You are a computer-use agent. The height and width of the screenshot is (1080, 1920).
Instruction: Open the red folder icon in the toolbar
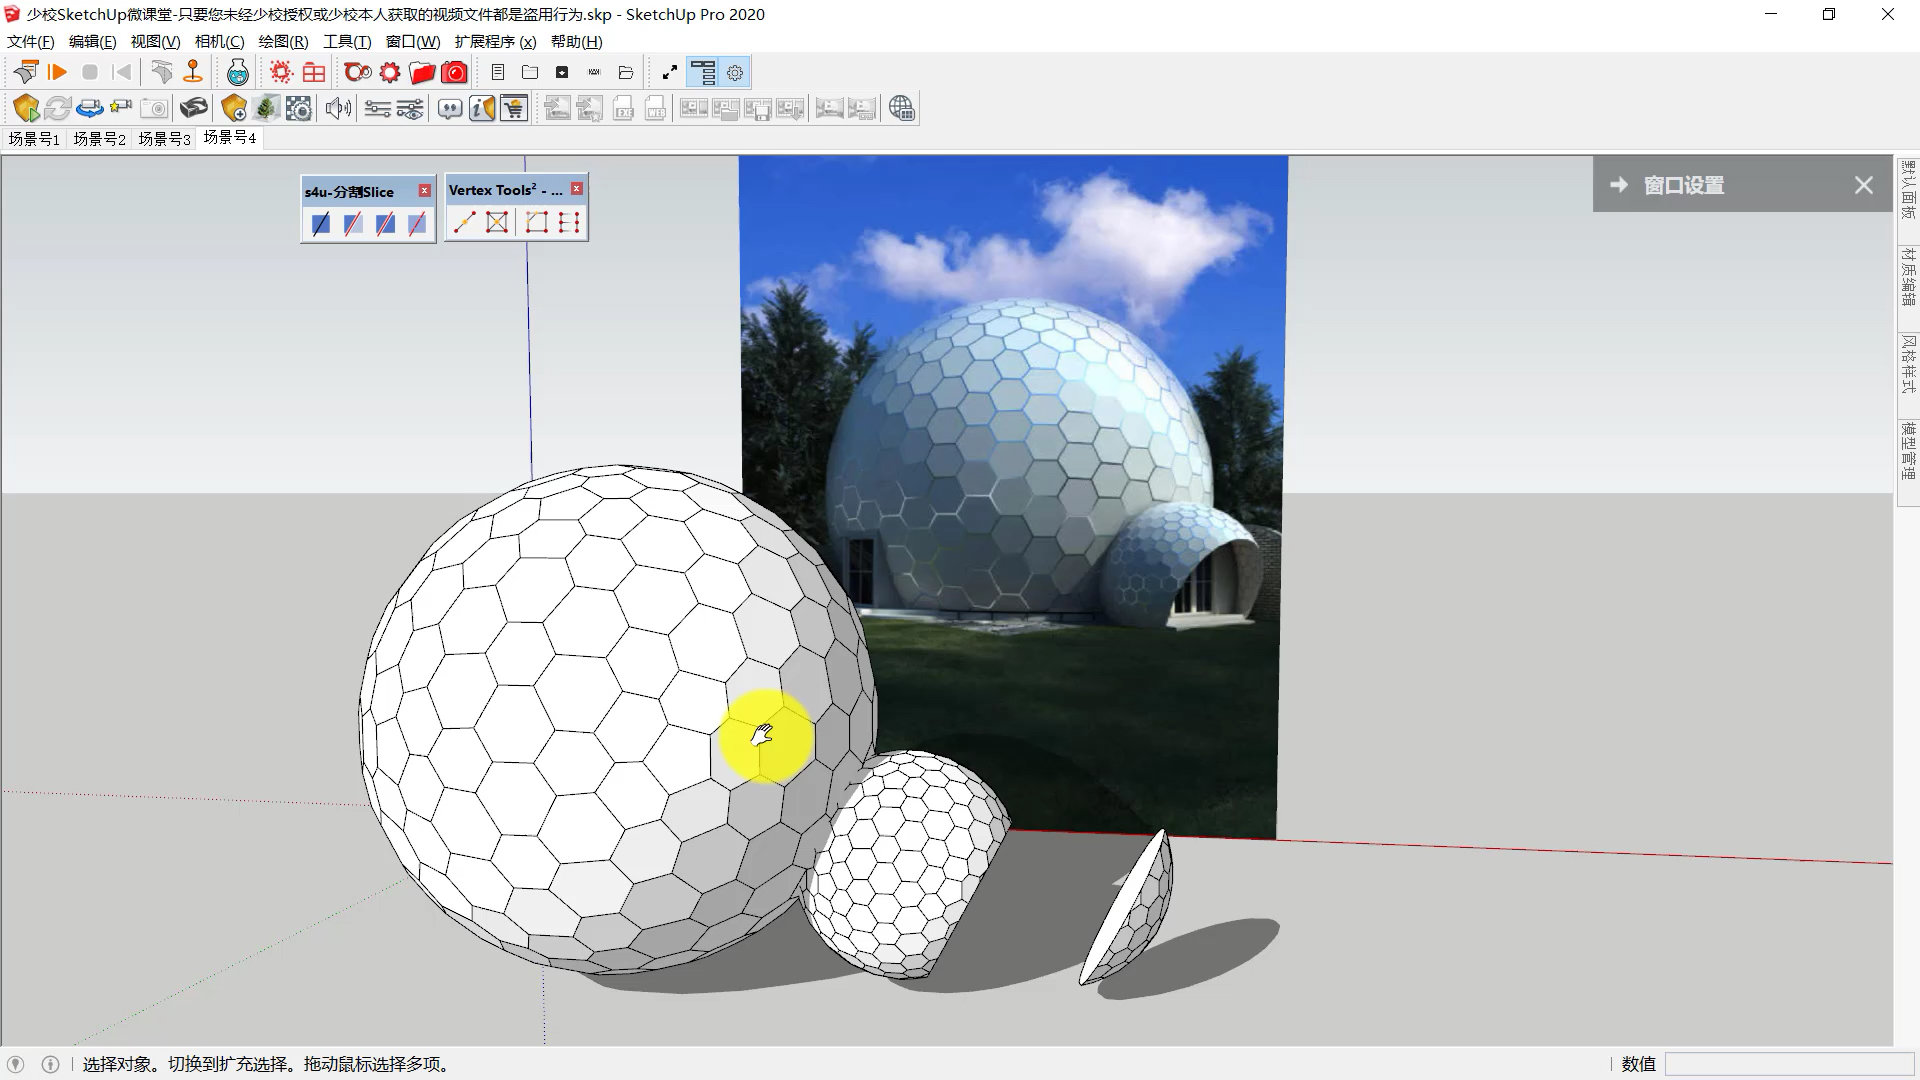(x=421, y=72)
